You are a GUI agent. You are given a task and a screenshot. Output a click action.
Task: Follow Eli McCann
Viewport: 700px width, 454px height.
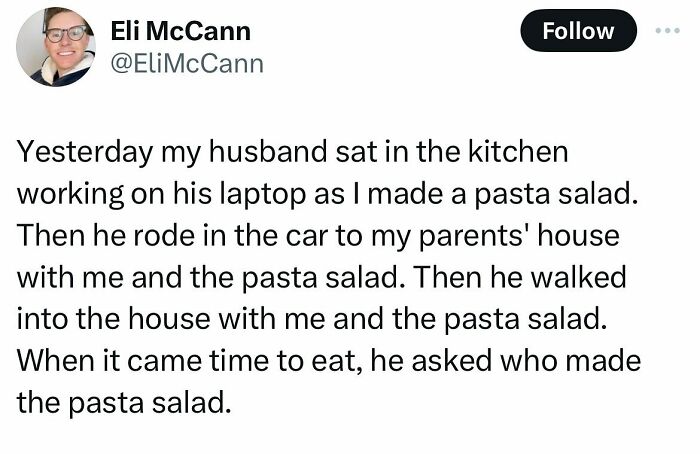pos(578,31)
